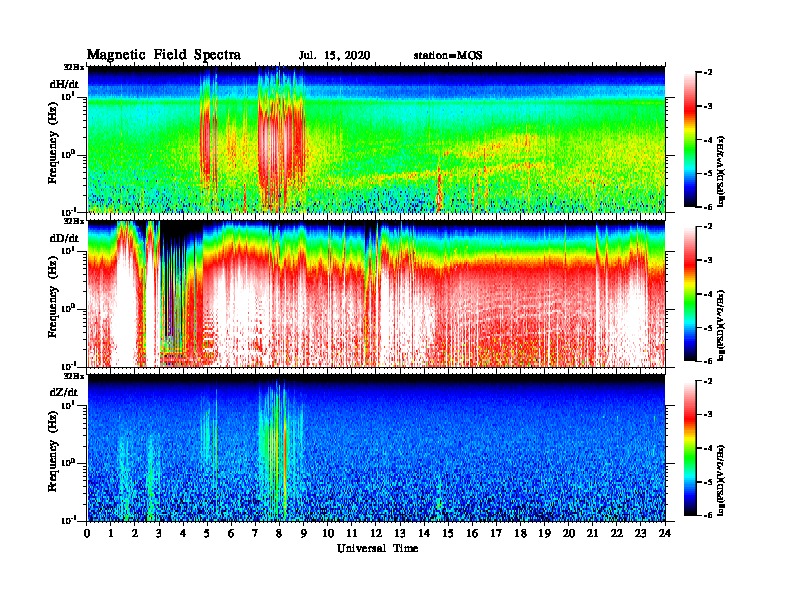This screenshot has width=792, height=612.
Task: Click hour 17 on the time axis
Action: coord(497,534)
